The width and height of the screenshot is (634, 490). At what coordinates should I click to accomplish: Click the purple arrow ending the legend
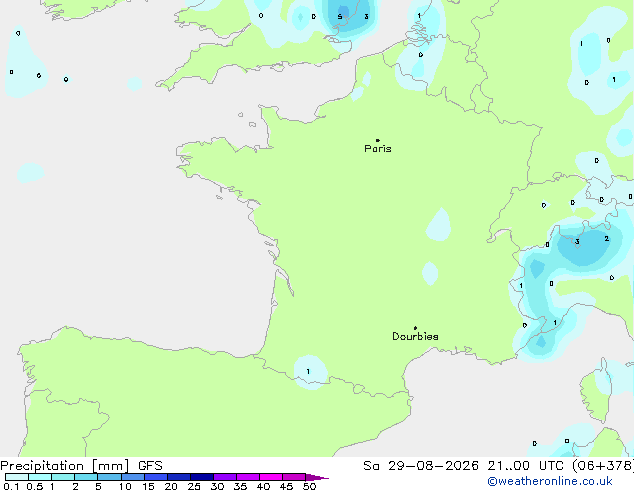[x=317, y=477]
